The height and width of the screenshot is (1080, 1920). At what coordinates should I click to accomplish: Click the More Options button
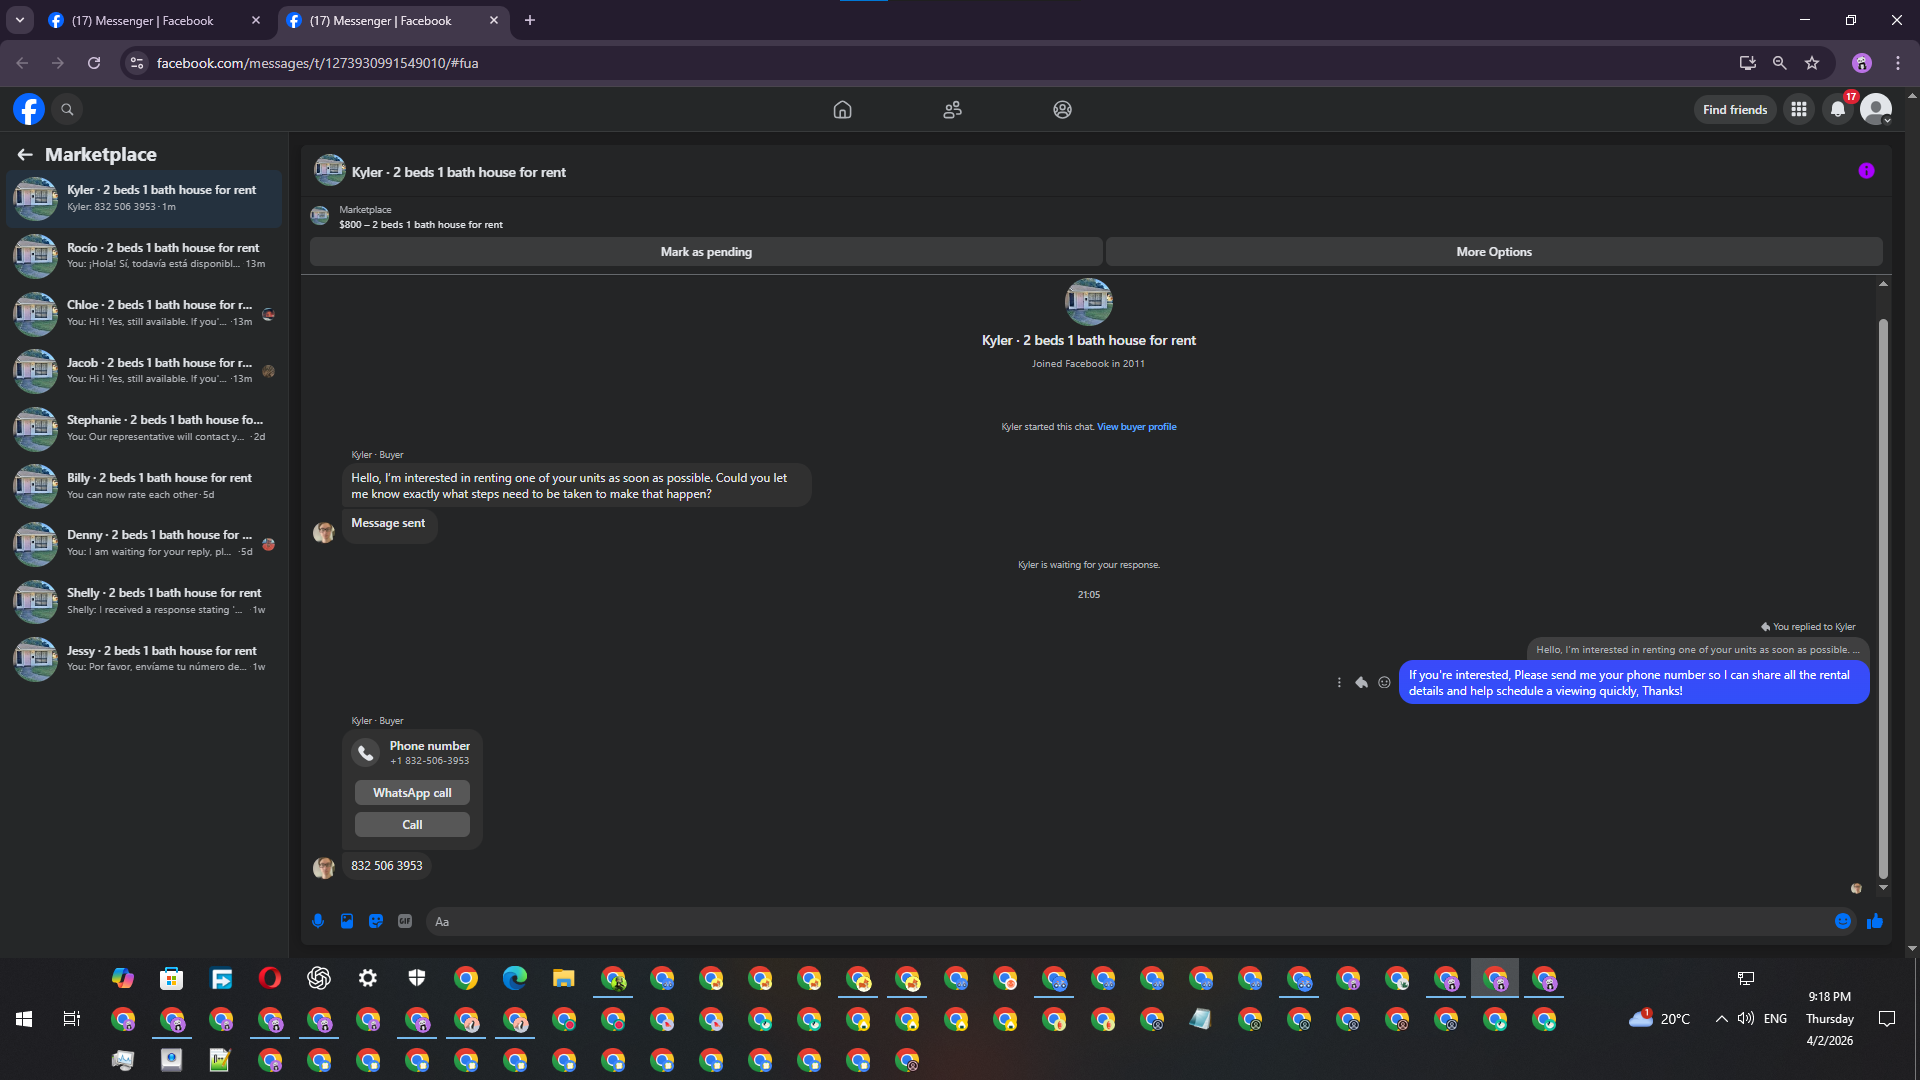tap(1494, 252)
